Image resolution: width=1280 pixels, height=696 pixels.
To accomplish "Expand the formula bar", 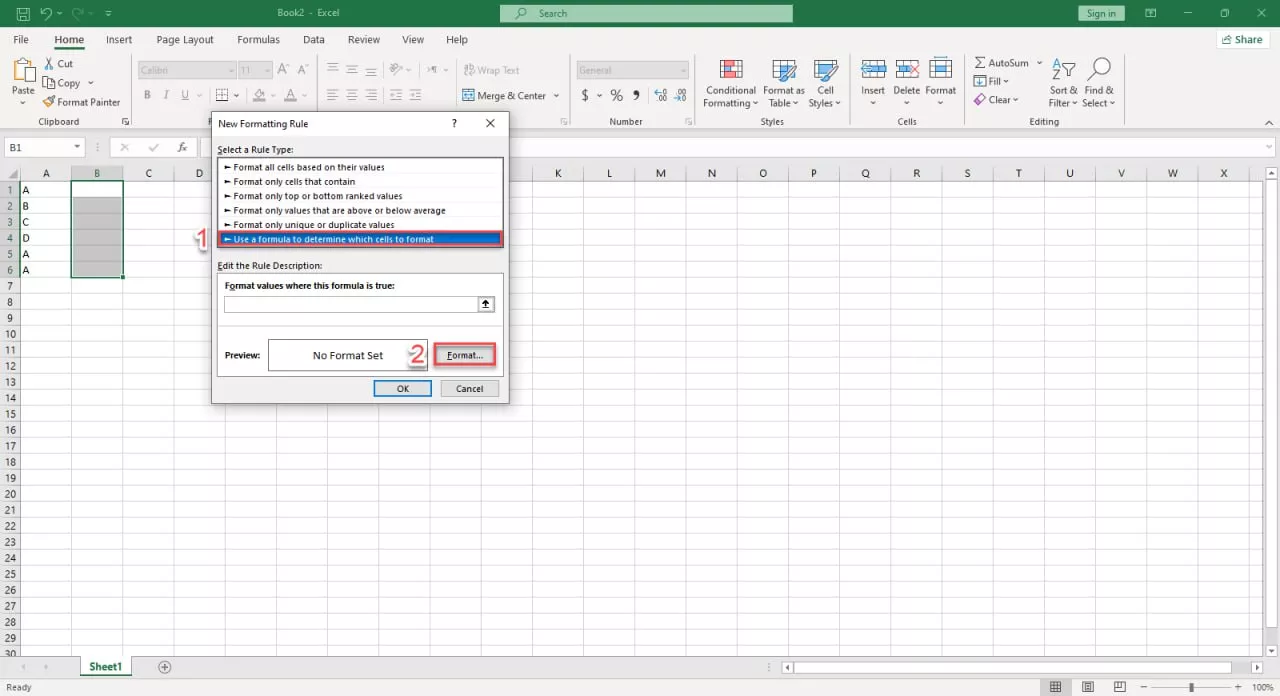I will [1267, 147].
